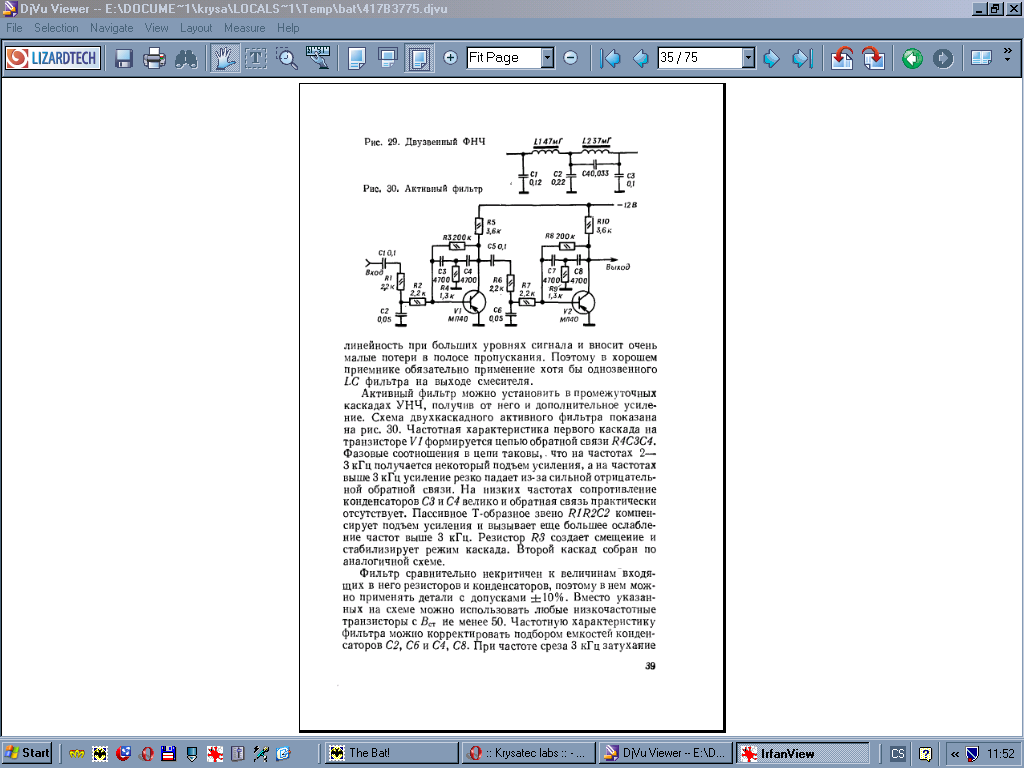Open the File menu
This screenshot has width=1024, height=768.
(x=14, y=28)
